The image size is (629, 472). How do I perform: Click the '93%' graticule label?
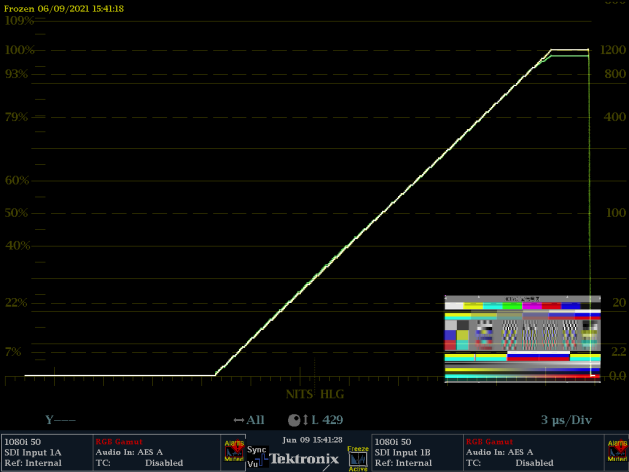pos(16,74)
